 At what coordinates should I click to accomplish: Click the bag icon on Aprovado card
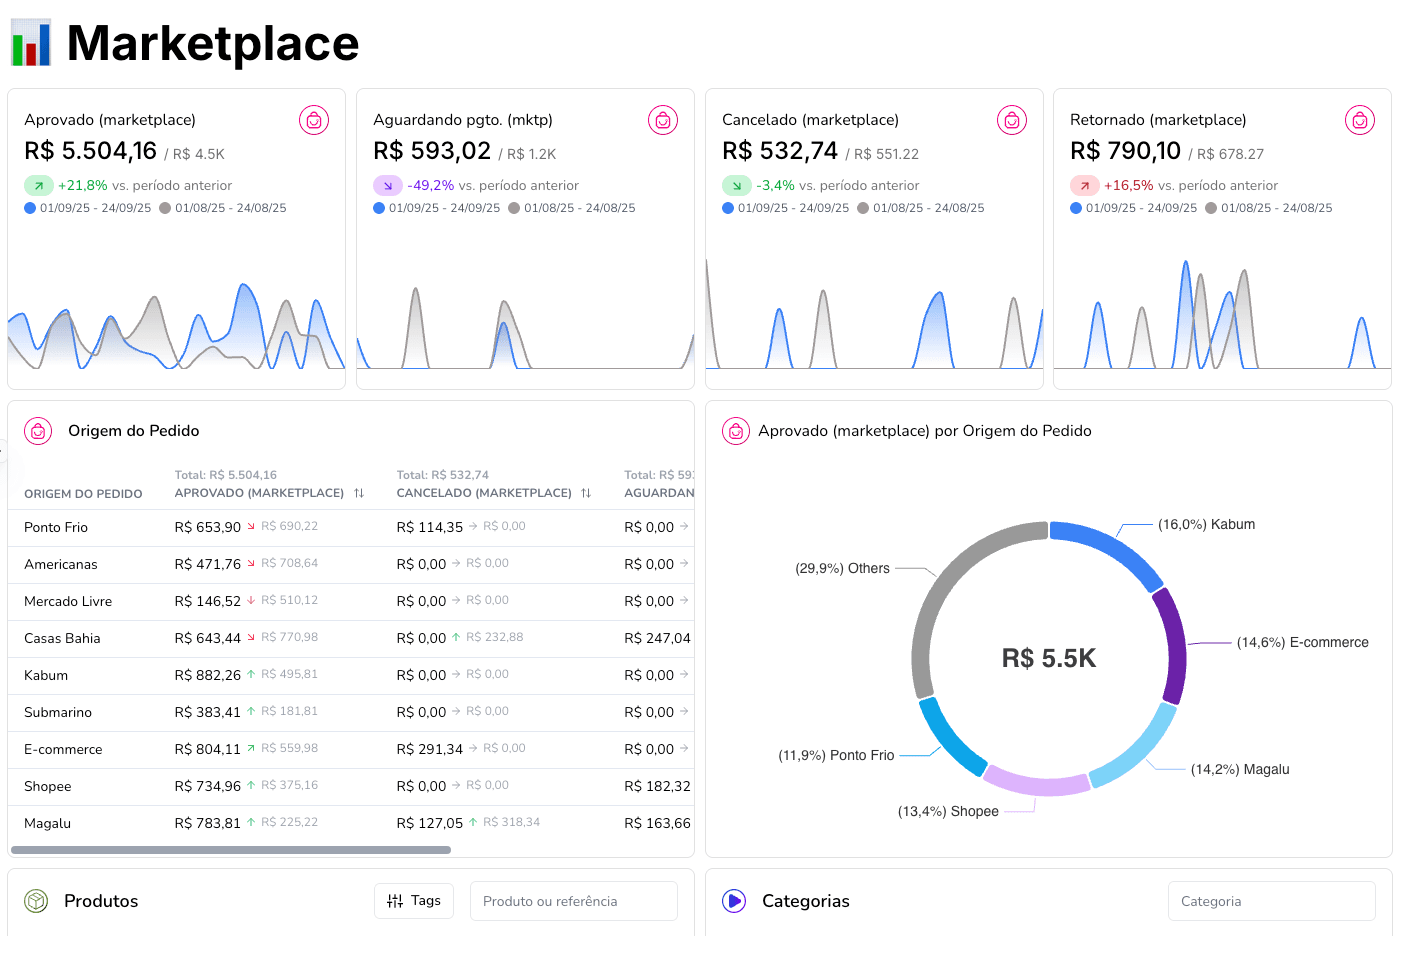coord(314,120)
